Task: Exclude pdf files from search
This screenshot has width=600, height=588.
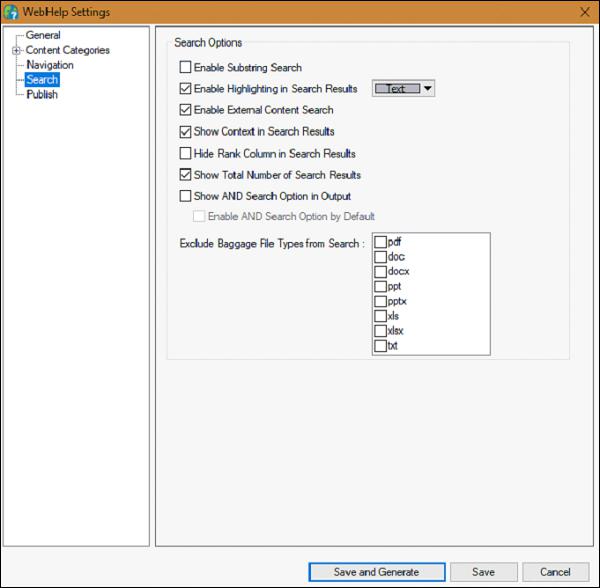Action: tap(380, 242)
